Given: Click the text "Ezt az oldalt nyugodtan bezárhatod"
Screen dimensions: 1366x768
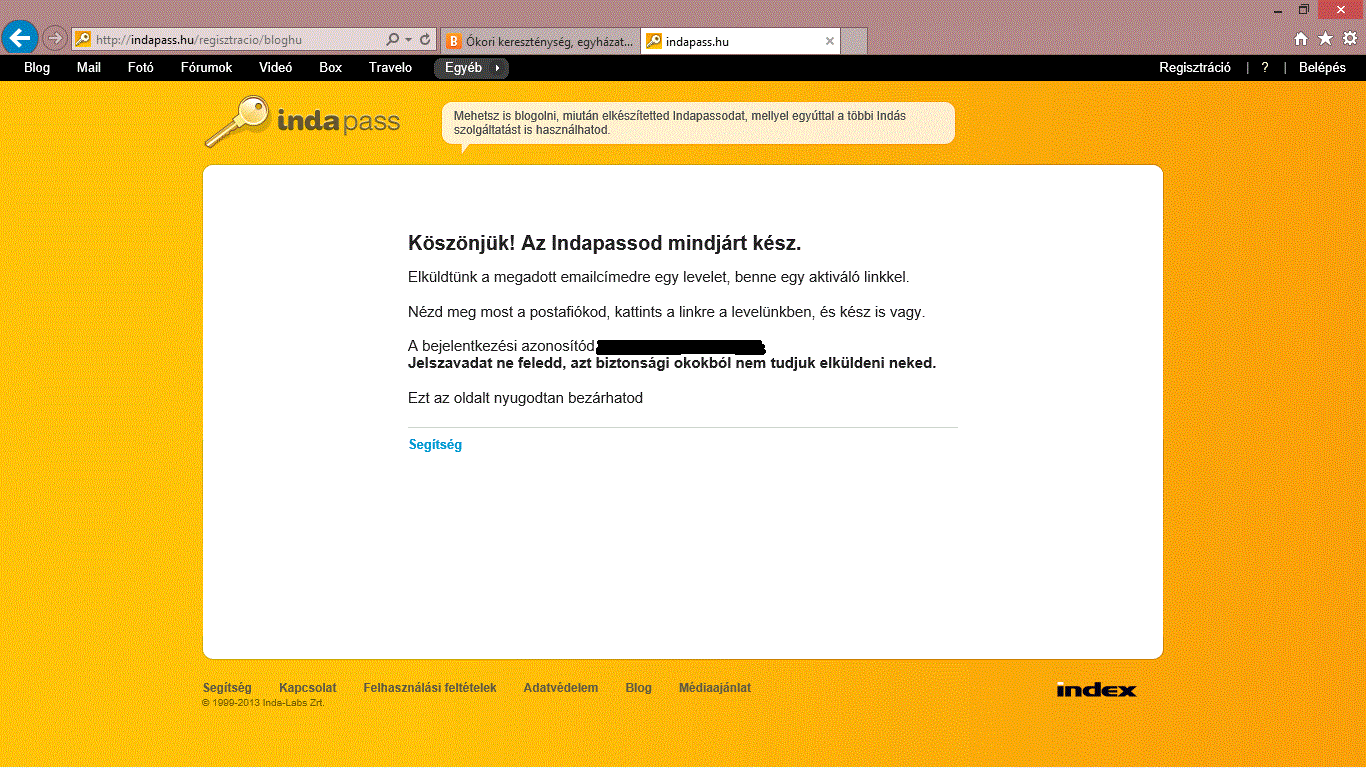Looking at the screenshot, I should click(525, 398).
